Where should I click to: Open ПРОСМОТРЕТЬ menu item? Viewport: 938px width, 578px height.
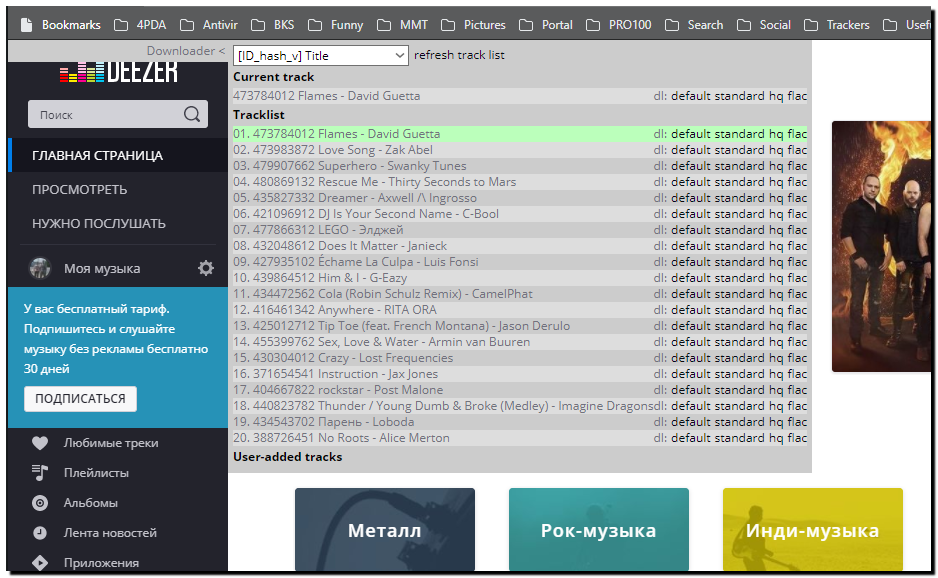coord(80,190)
